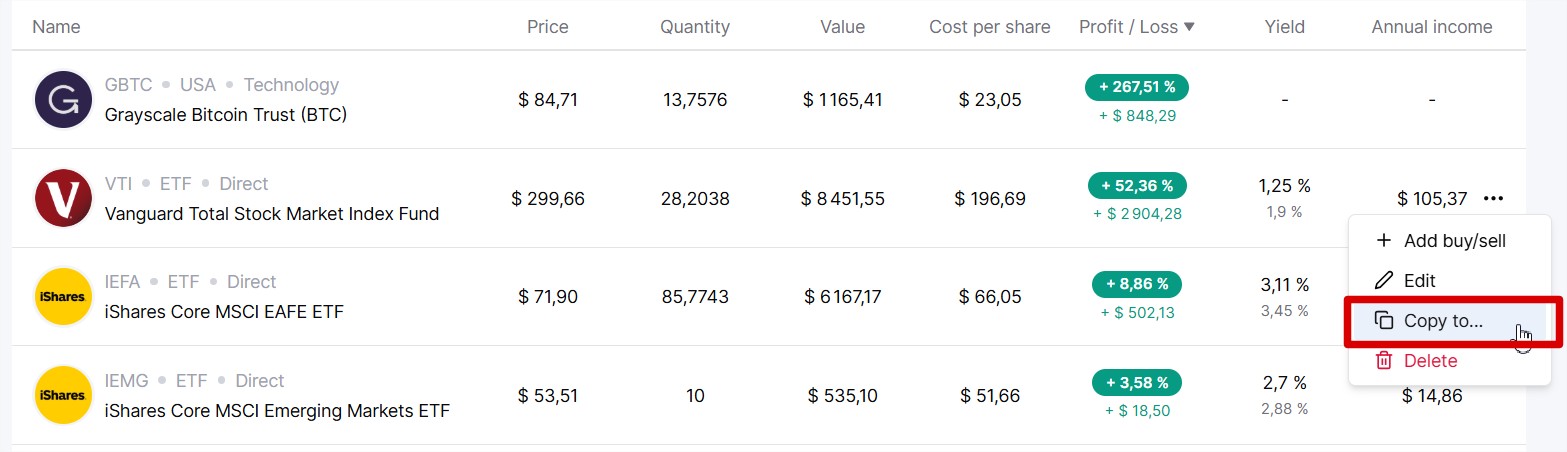The height and width of the screenshot is (452, 1567).
Task: Sort table by Annual income header
Action: 1432,27
